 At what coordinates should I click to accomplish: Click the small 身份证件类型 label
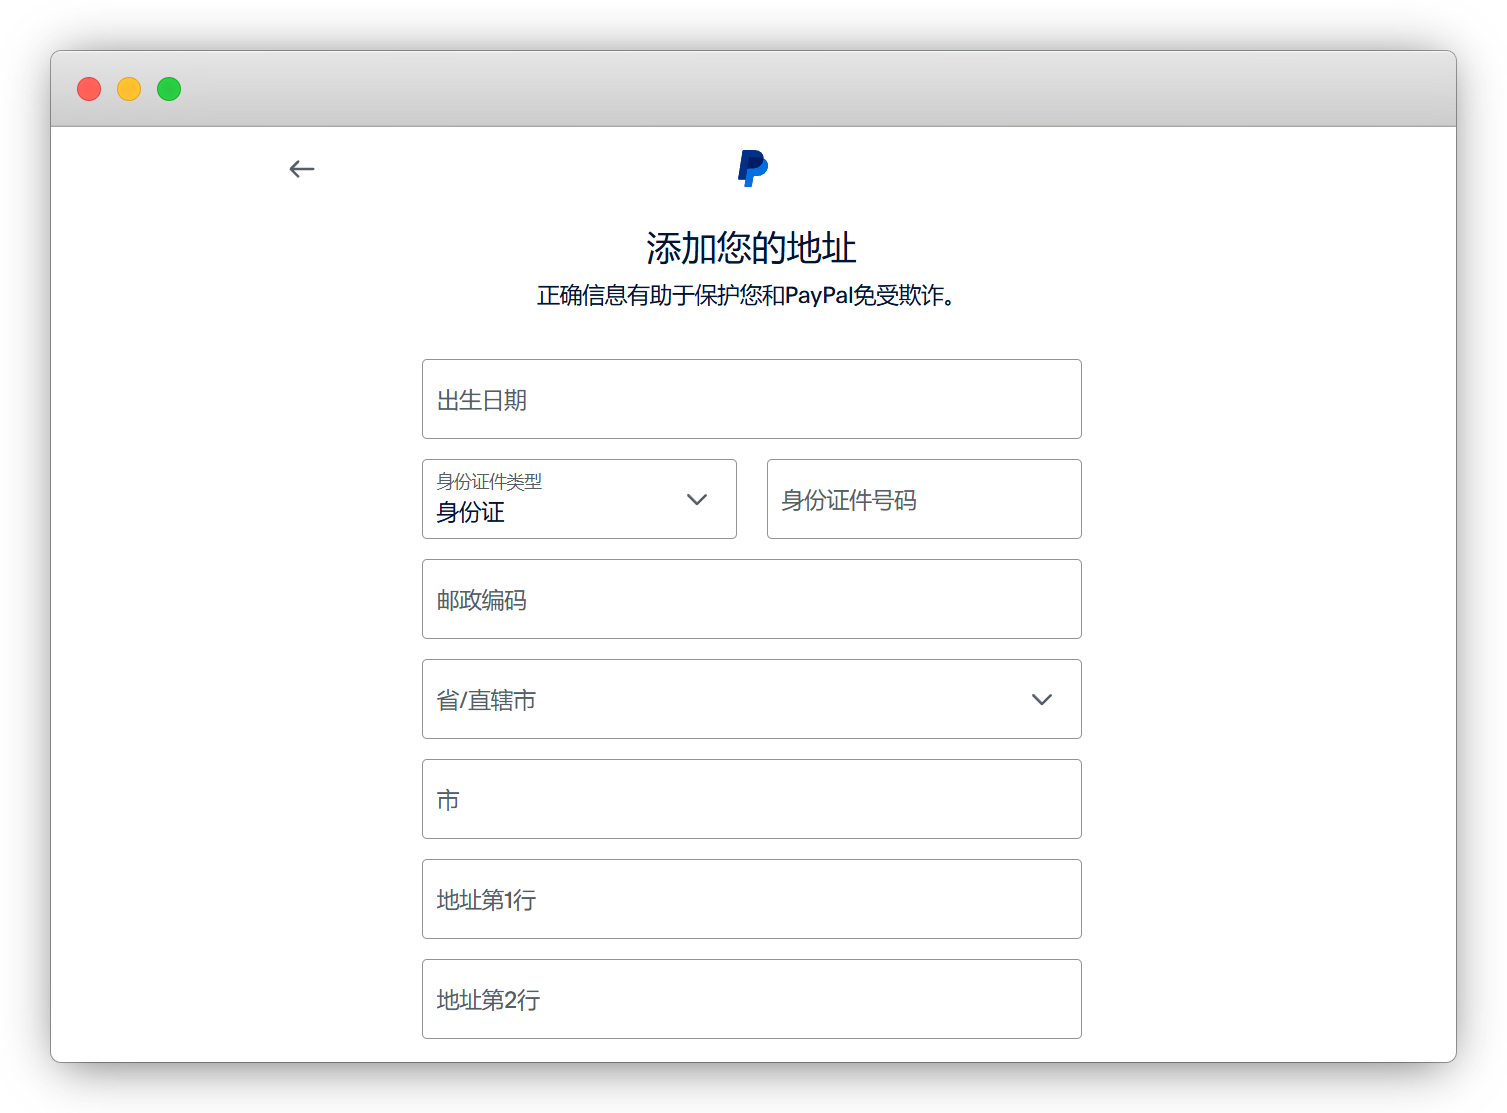pyautogui.click(x=489, y=482)
